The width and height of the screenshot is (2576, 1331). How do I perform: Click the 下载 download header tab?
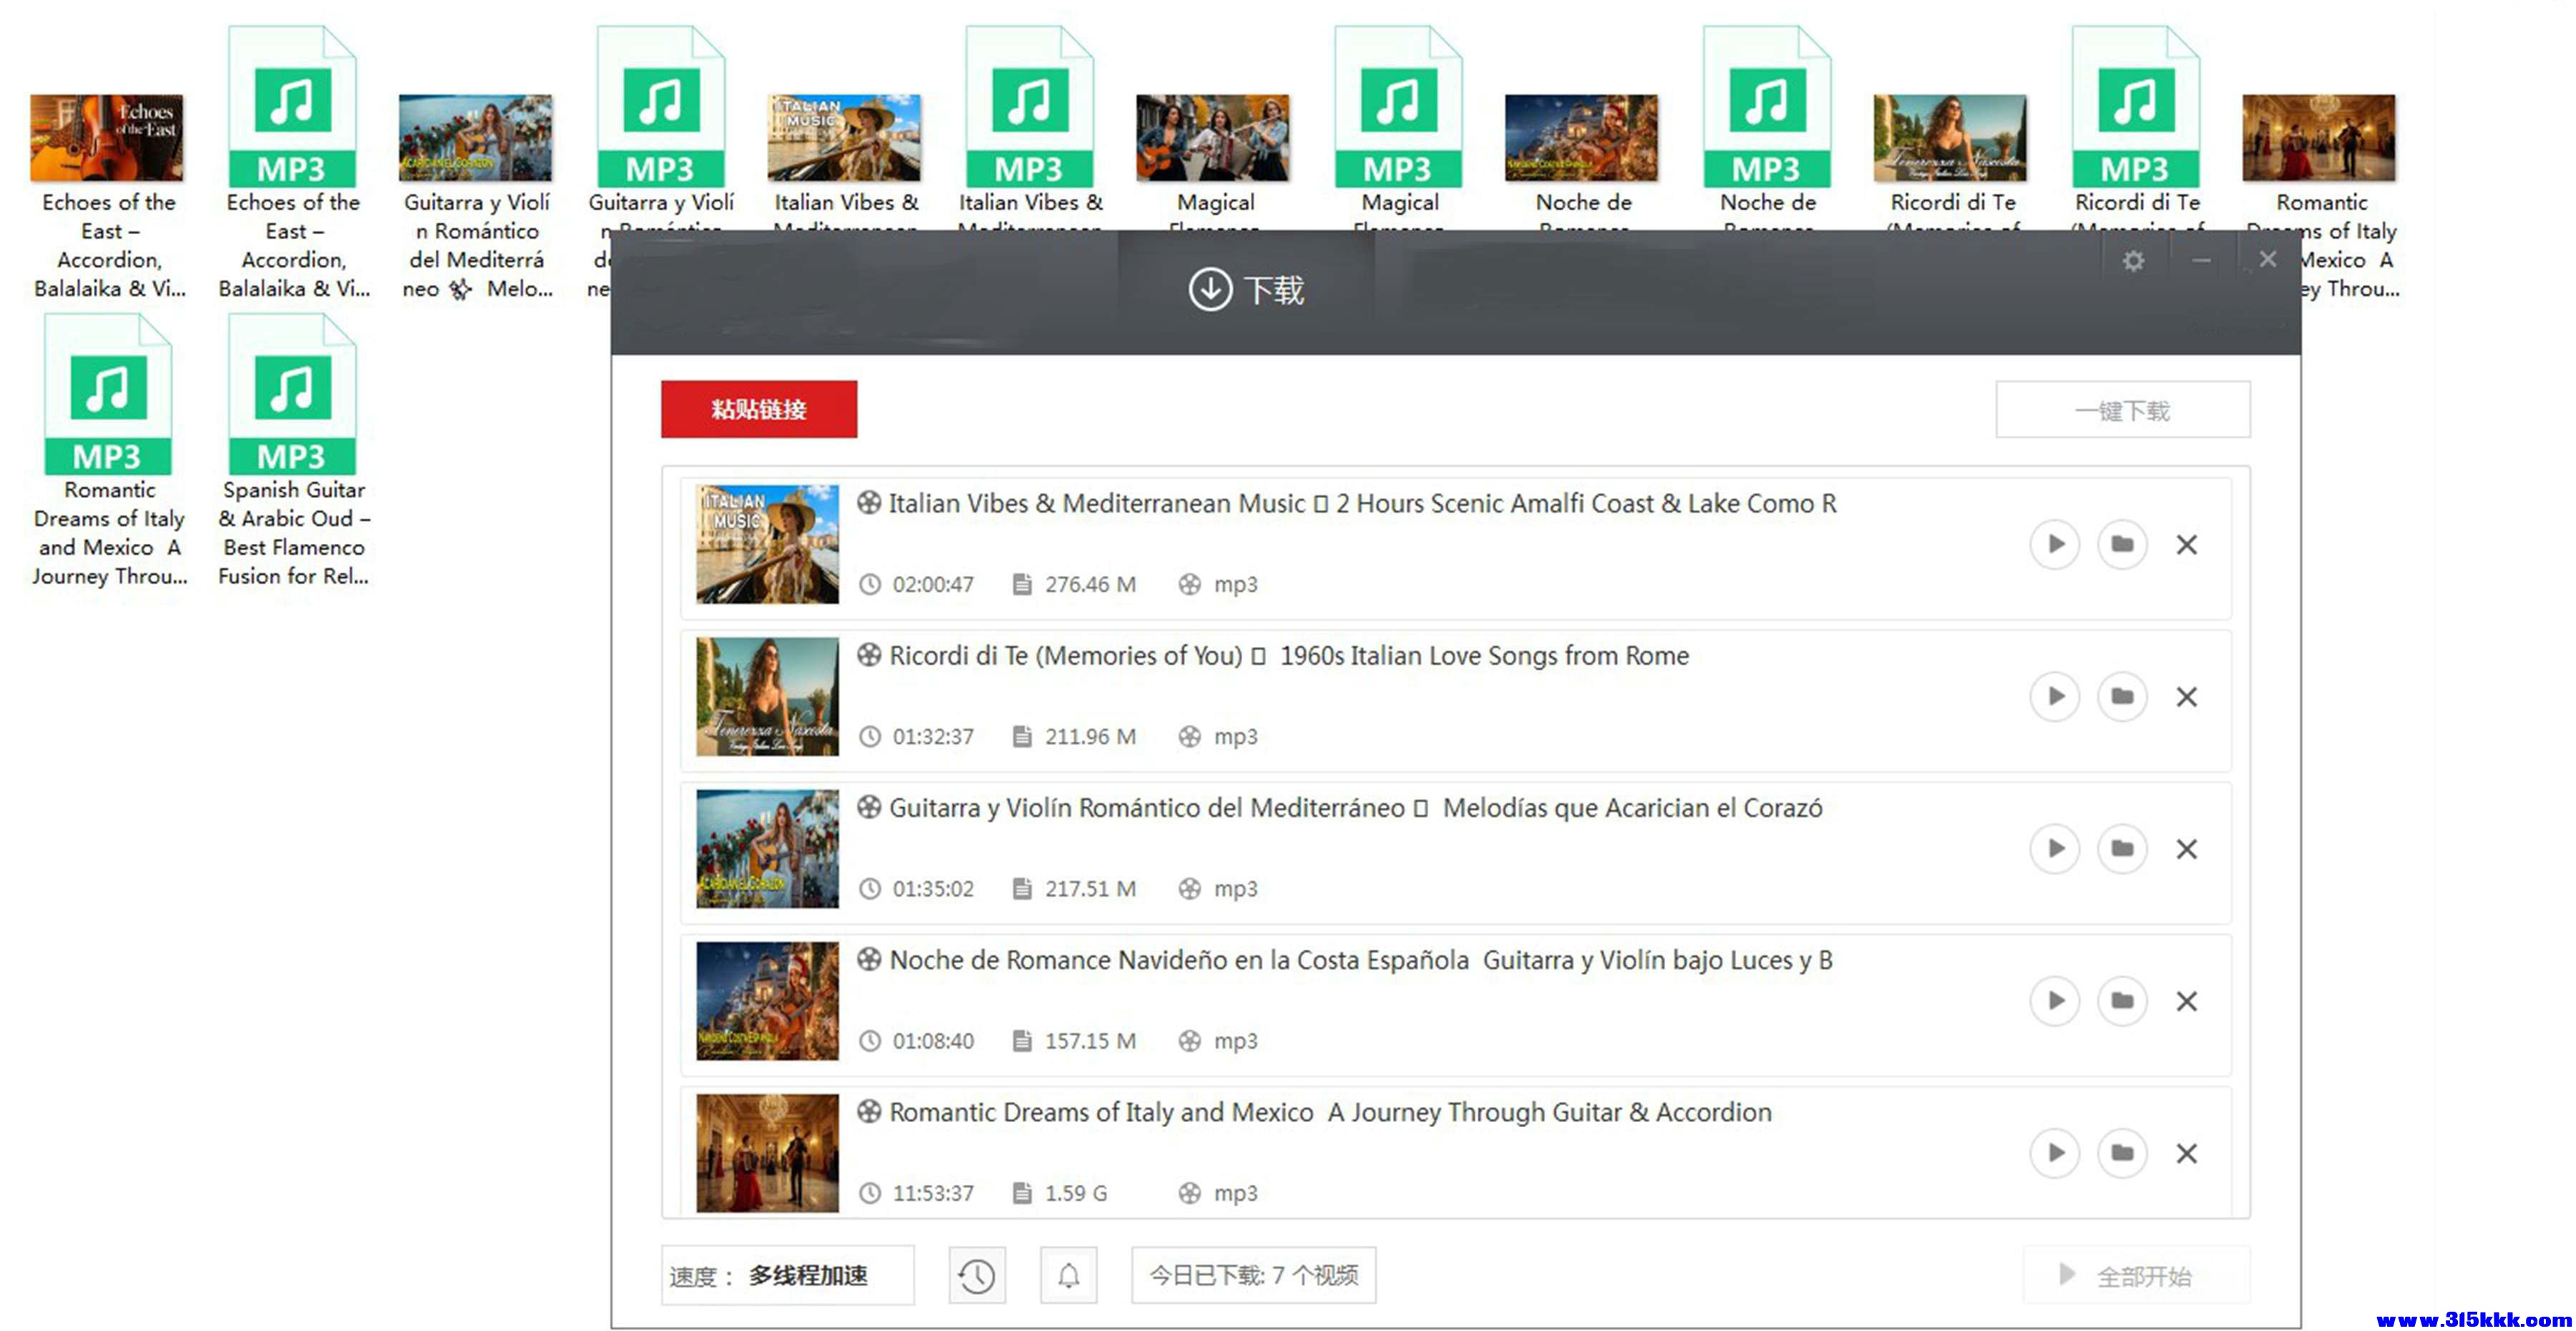(x=1246, y=290)
